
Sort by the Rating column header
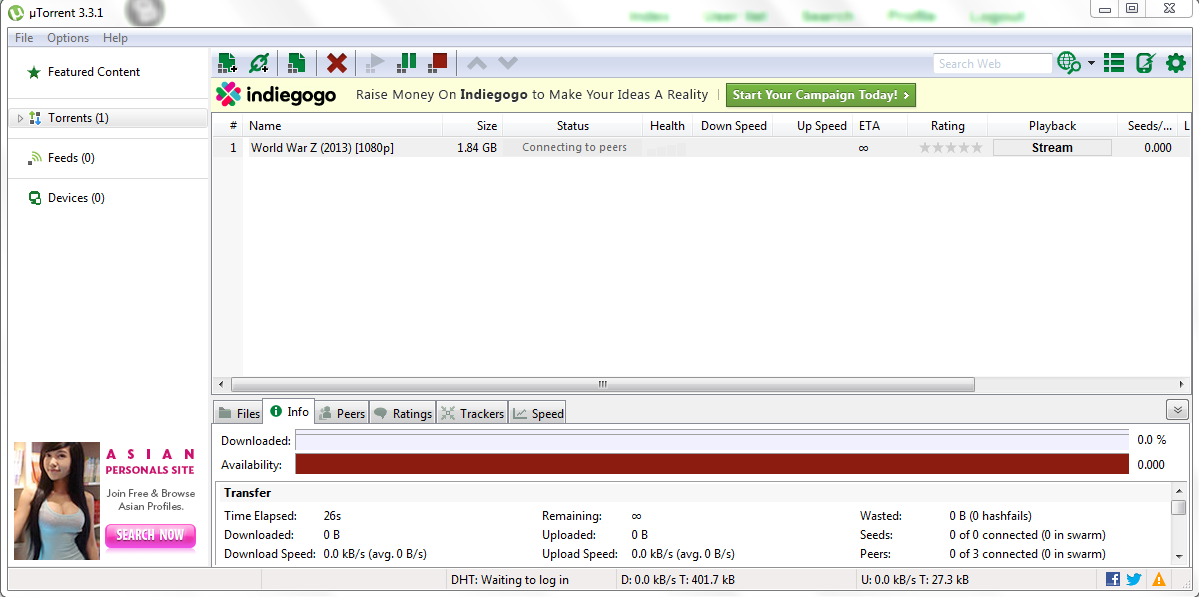pyautogui.click(x=947, y=126)
